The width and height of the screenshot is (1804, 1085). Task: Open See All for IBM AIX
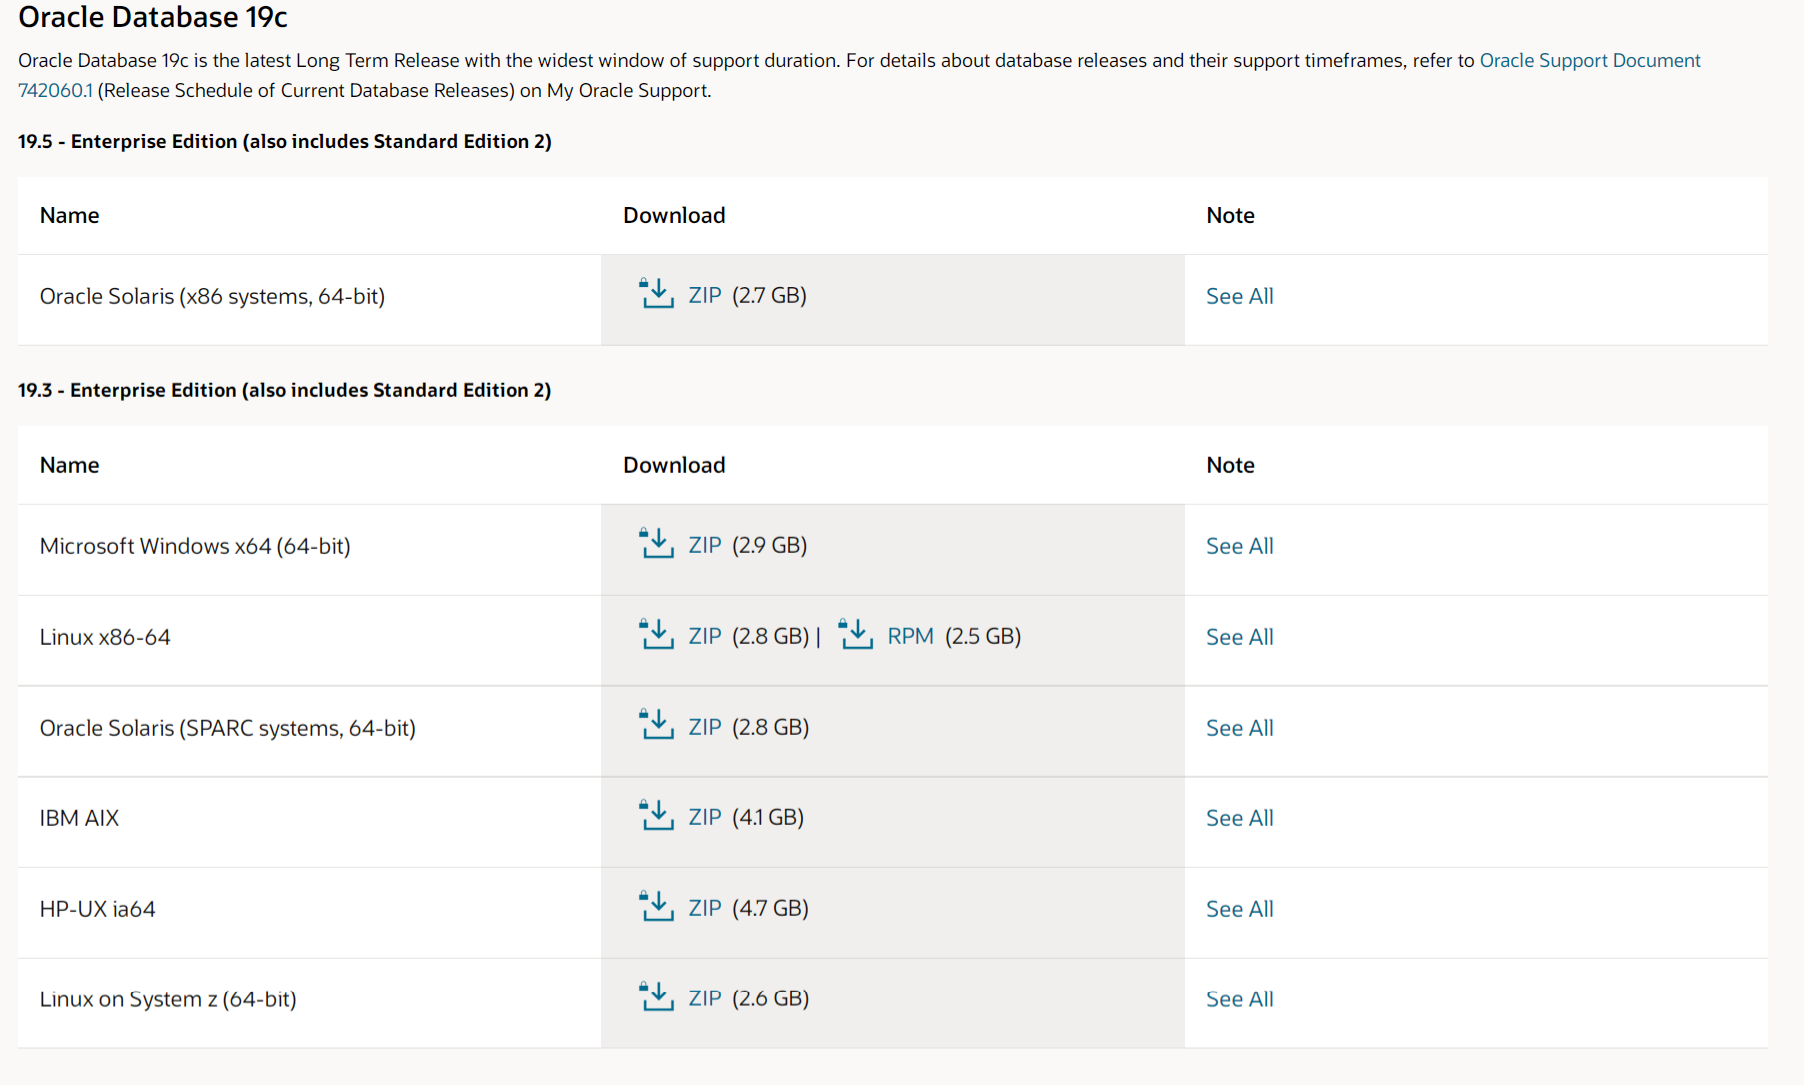[1239, 818]
